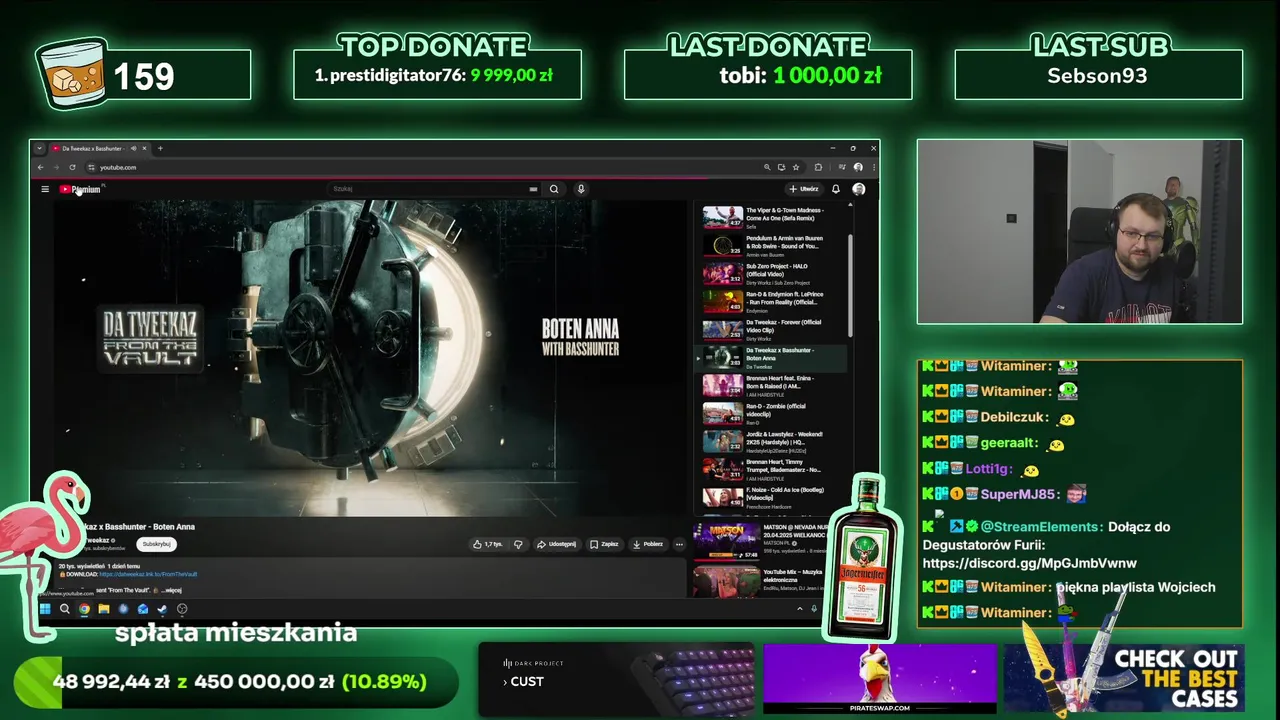
Task: Click the playlist panel scrollbar
Action: 850,285
